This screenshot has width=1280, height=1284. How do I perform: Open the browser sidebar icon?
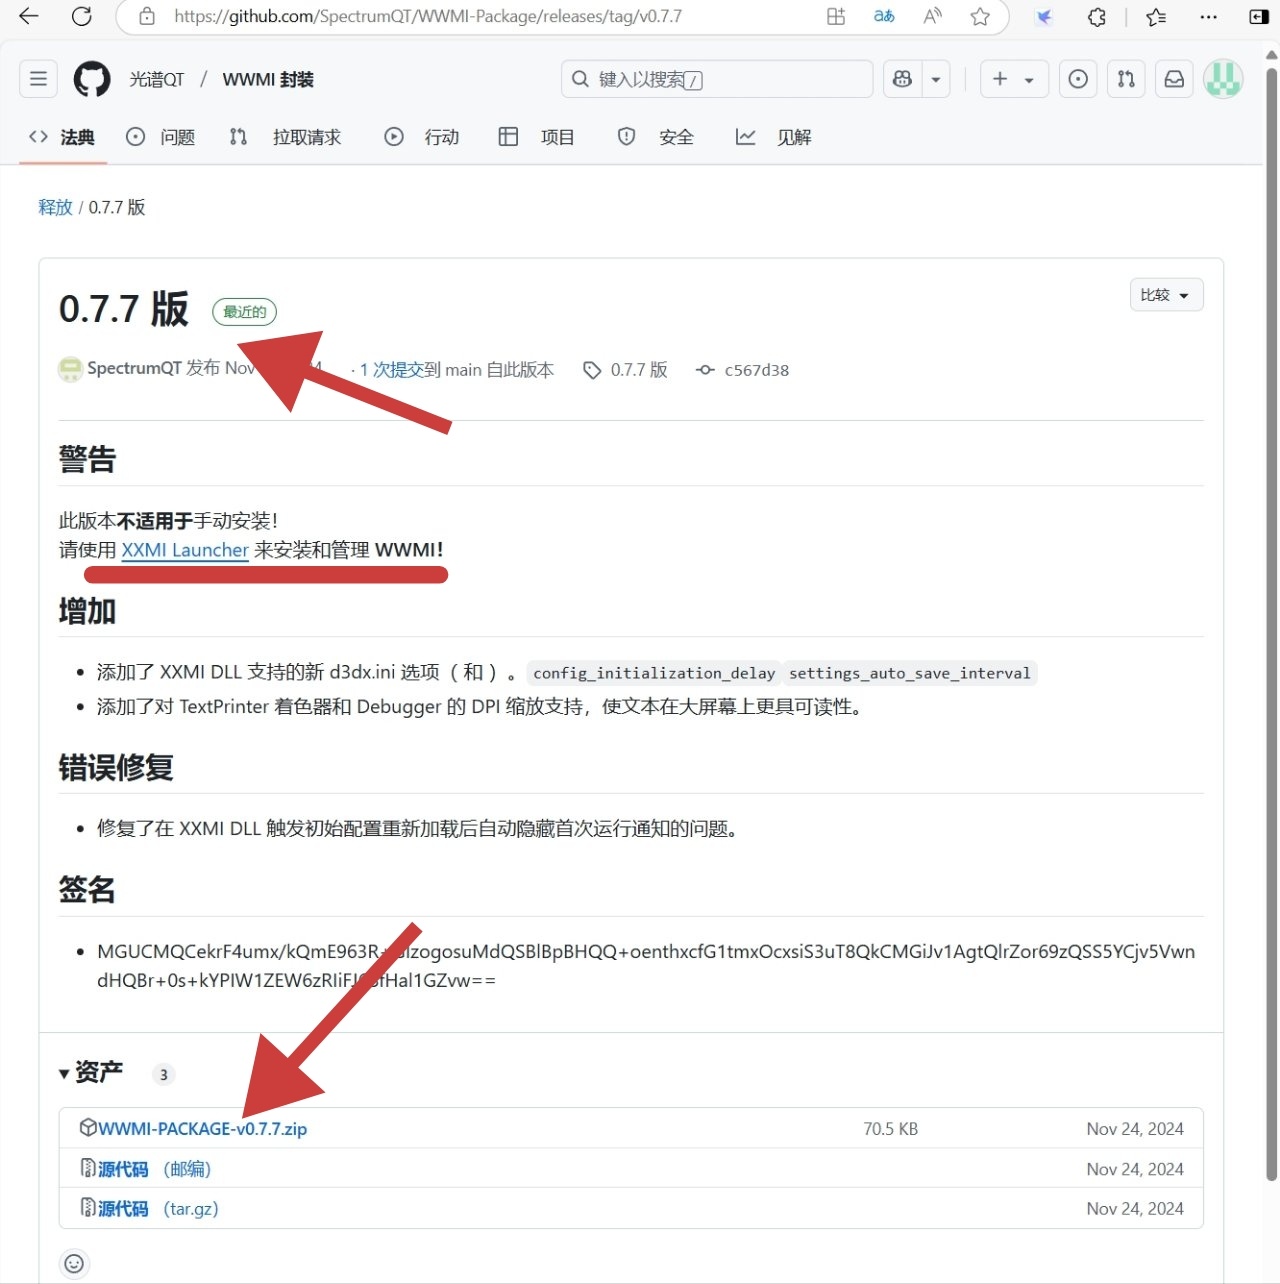point(1259,16)
